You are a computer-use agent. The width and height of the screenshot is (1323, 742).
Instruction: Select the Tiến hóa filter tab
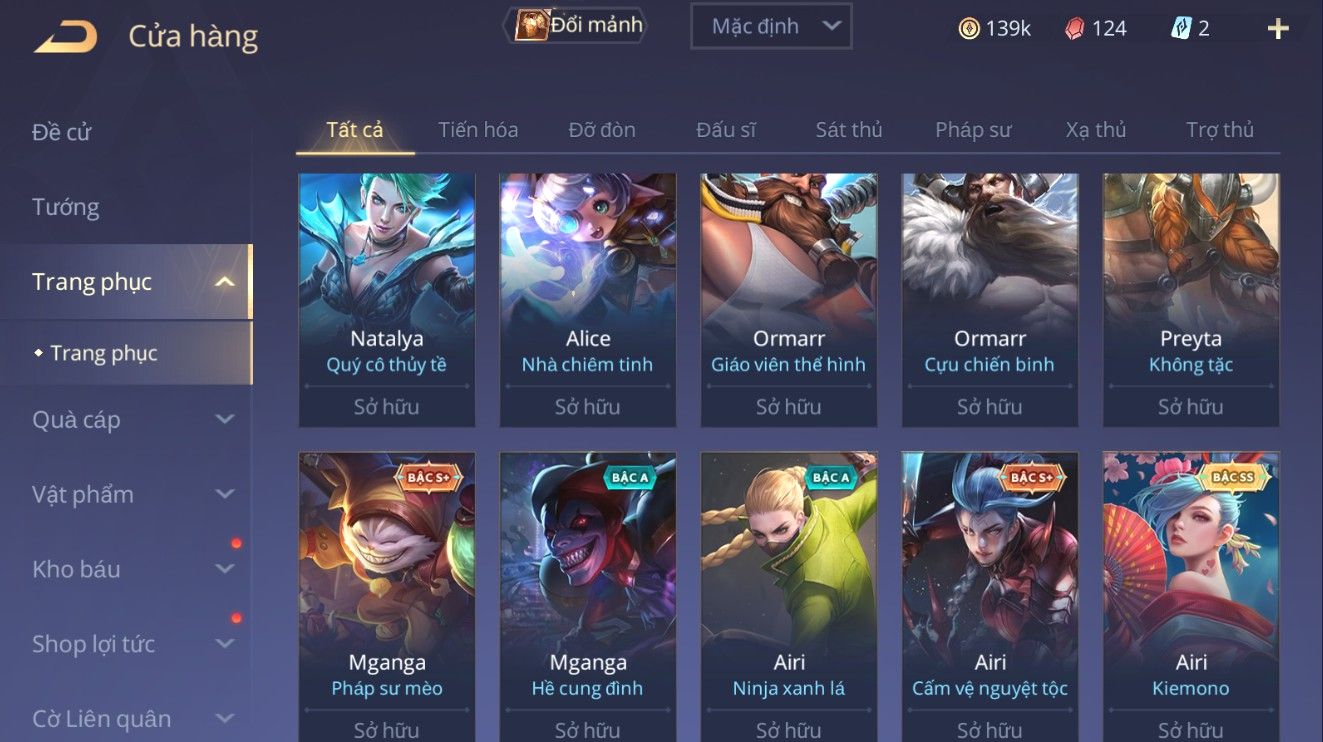478,130
